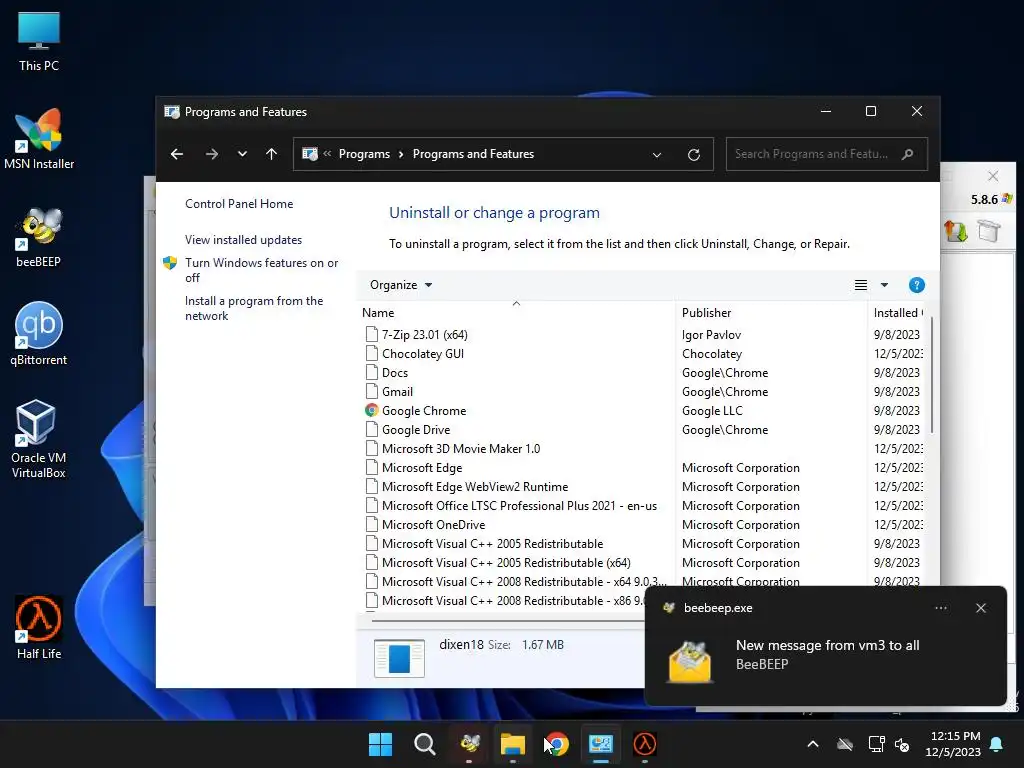Go up one folder level

pos(272,154)
